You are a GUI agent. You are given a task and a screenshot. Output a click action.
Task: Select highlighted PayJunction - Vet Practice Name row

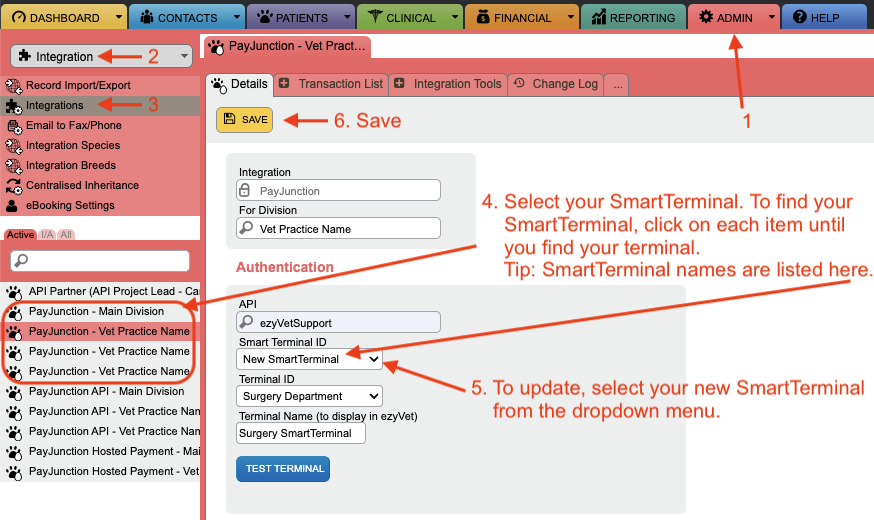(x=100, y=332)
